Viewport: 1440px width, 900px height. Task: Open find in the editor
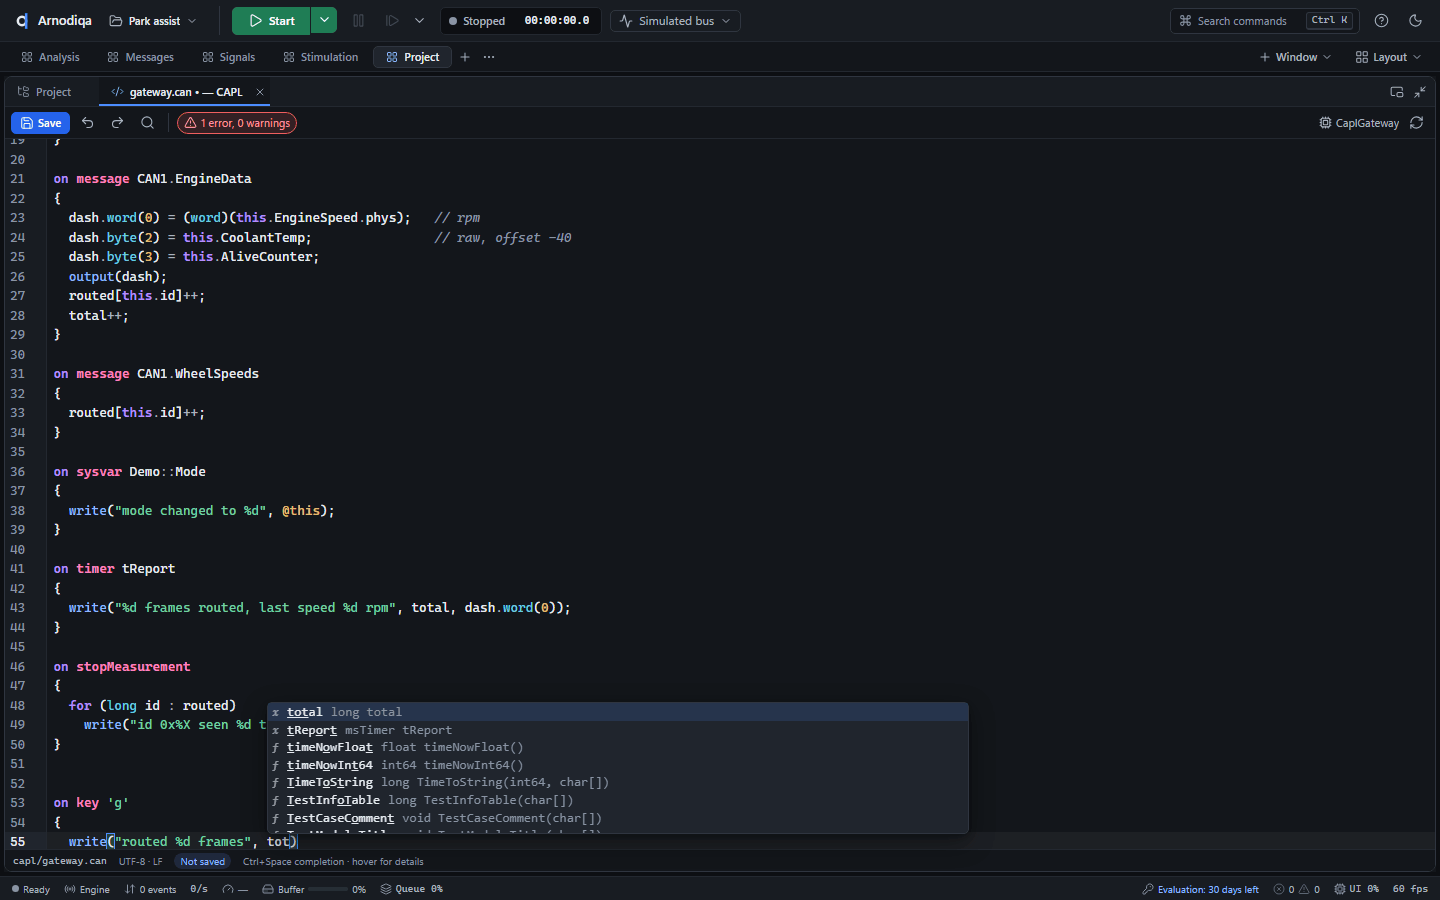click(147, 123)
